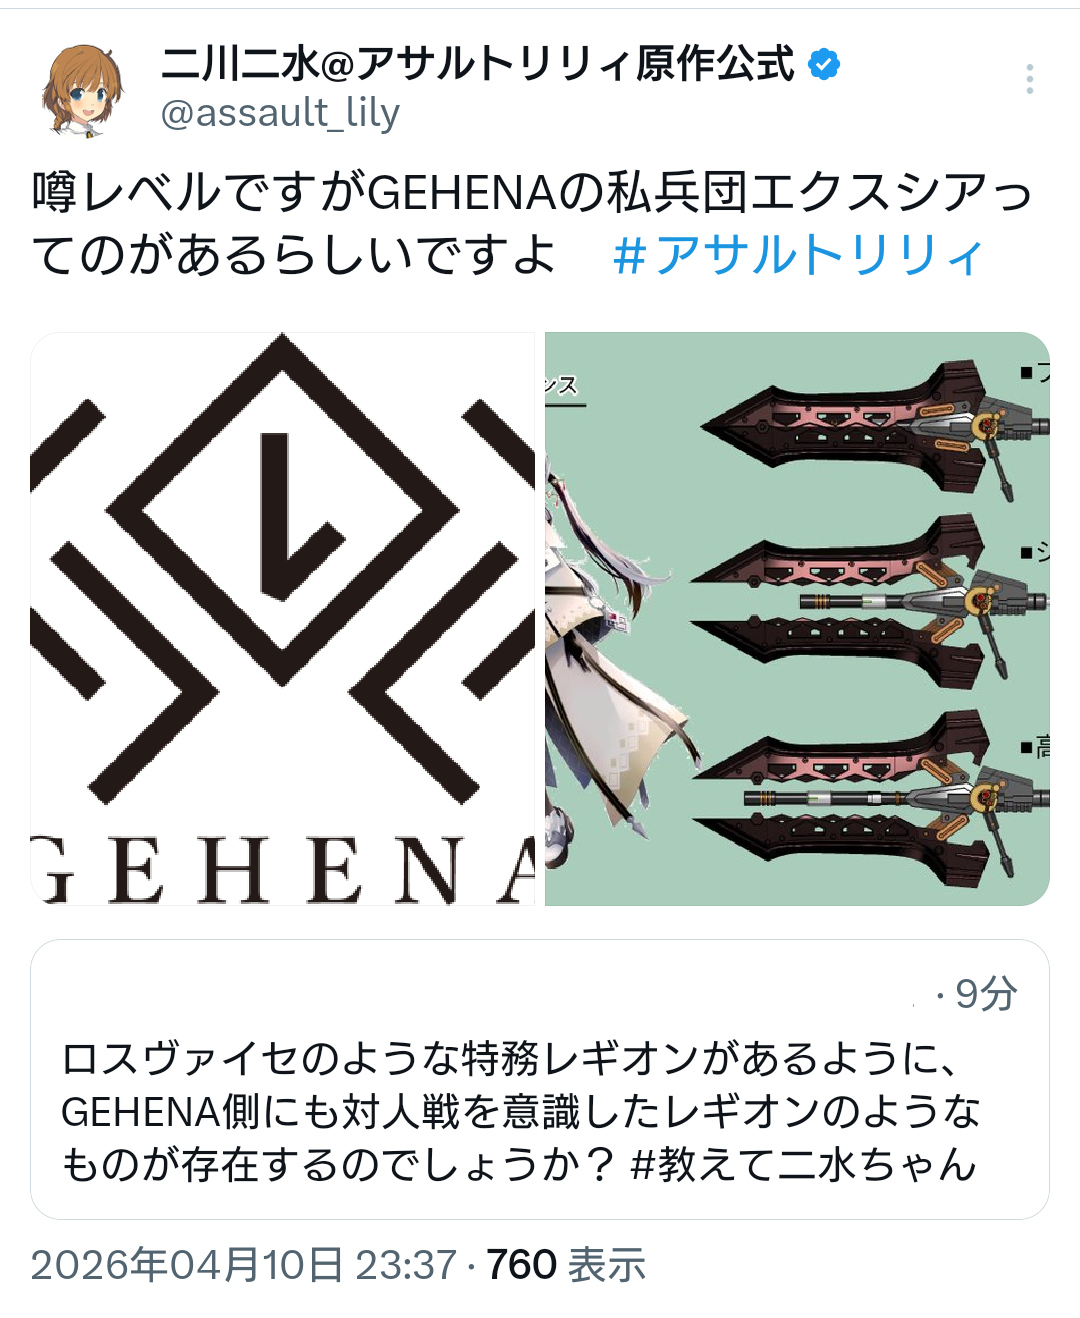Open the weapon illustration image
The height and width of the screenshot is (1318, 1080).
797,619
